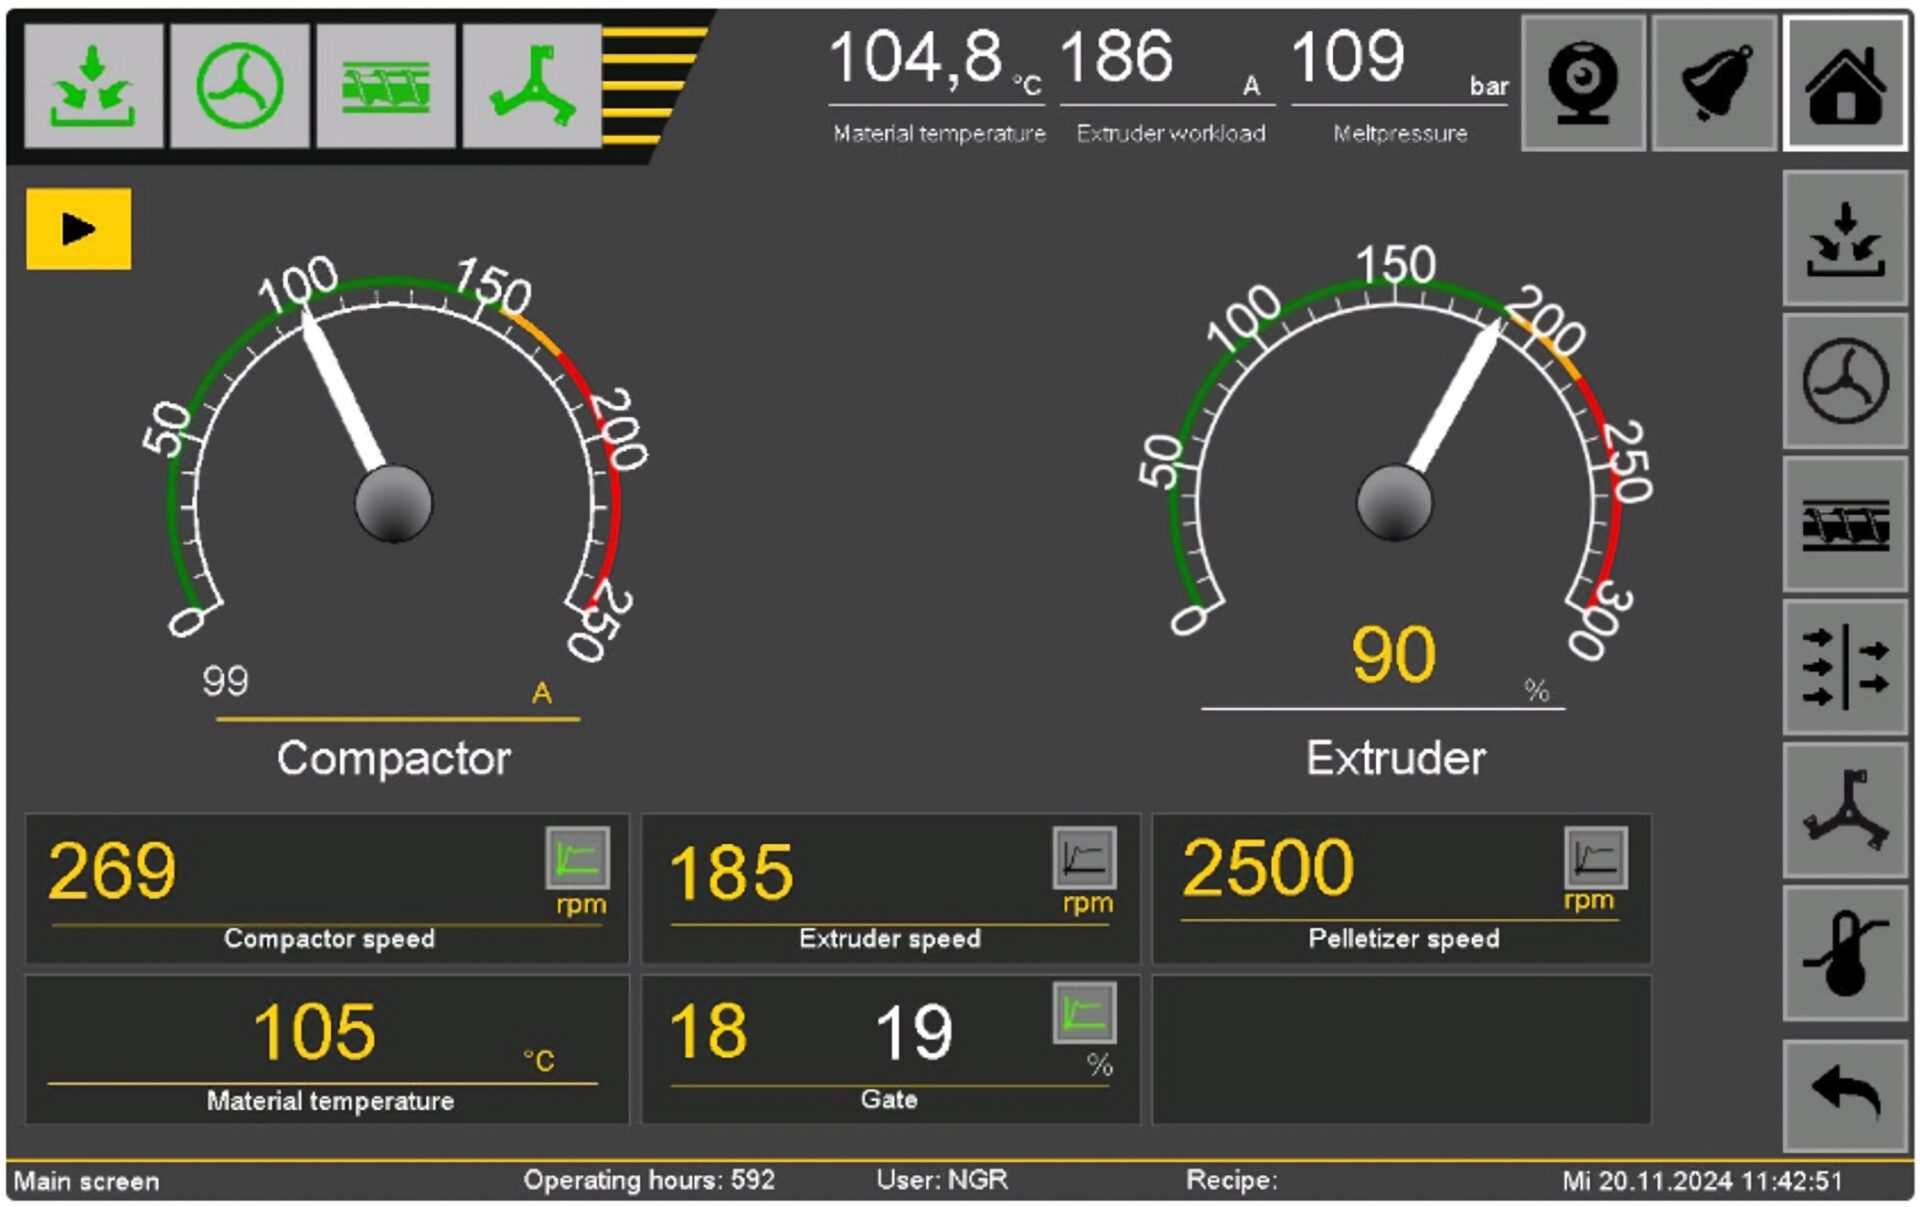Toggle the Pelletizer speed trend chart
The image size is (1920, 1207).
[1595, 858]
